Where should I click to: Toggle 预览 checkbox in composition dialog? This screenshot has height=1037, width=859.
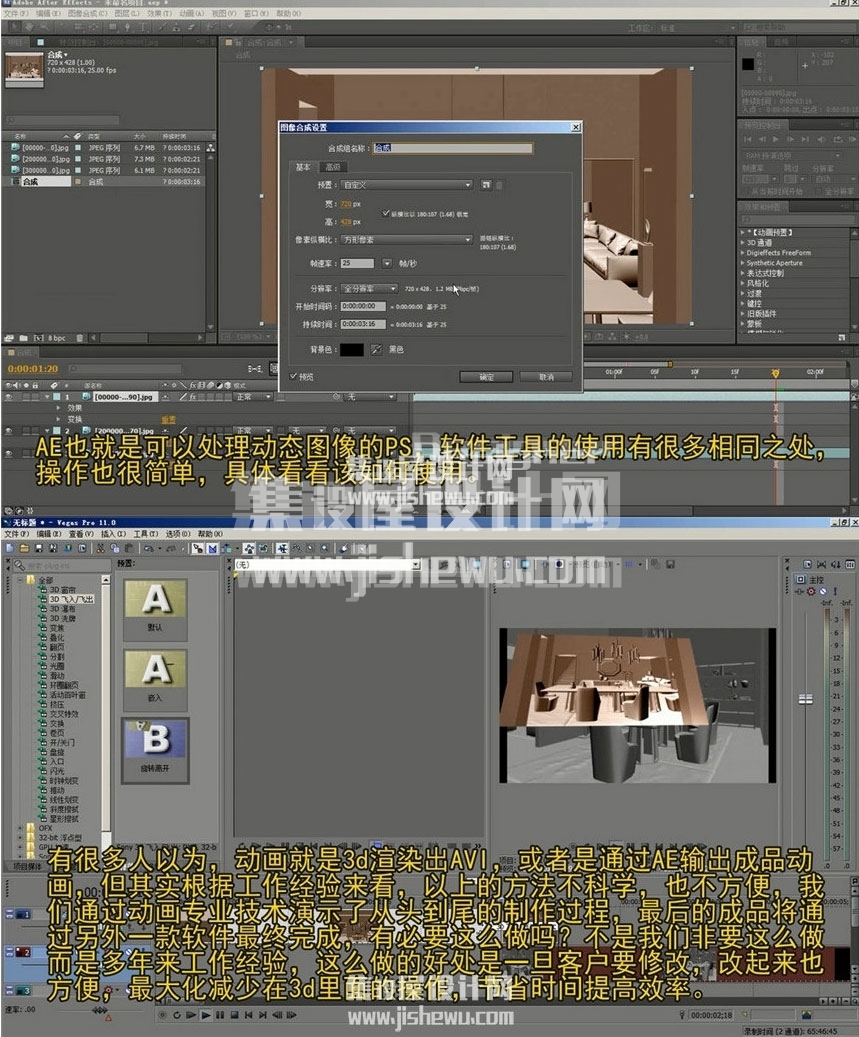(294, 376)
